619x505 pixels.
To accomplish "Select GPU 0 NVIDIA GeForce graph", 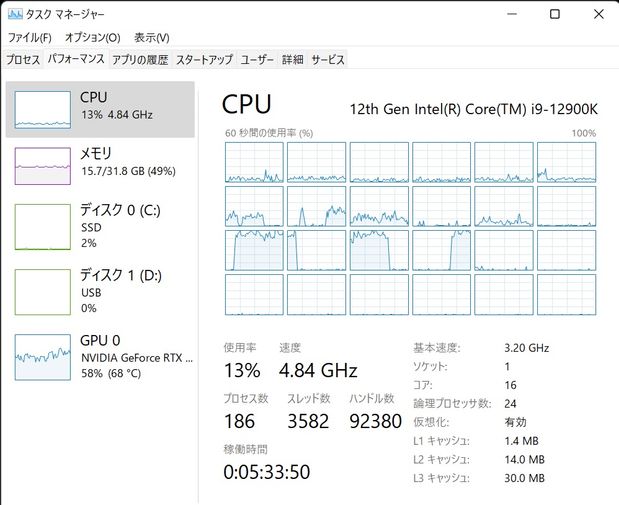I will pyautogui.click(x=100, y=357).
